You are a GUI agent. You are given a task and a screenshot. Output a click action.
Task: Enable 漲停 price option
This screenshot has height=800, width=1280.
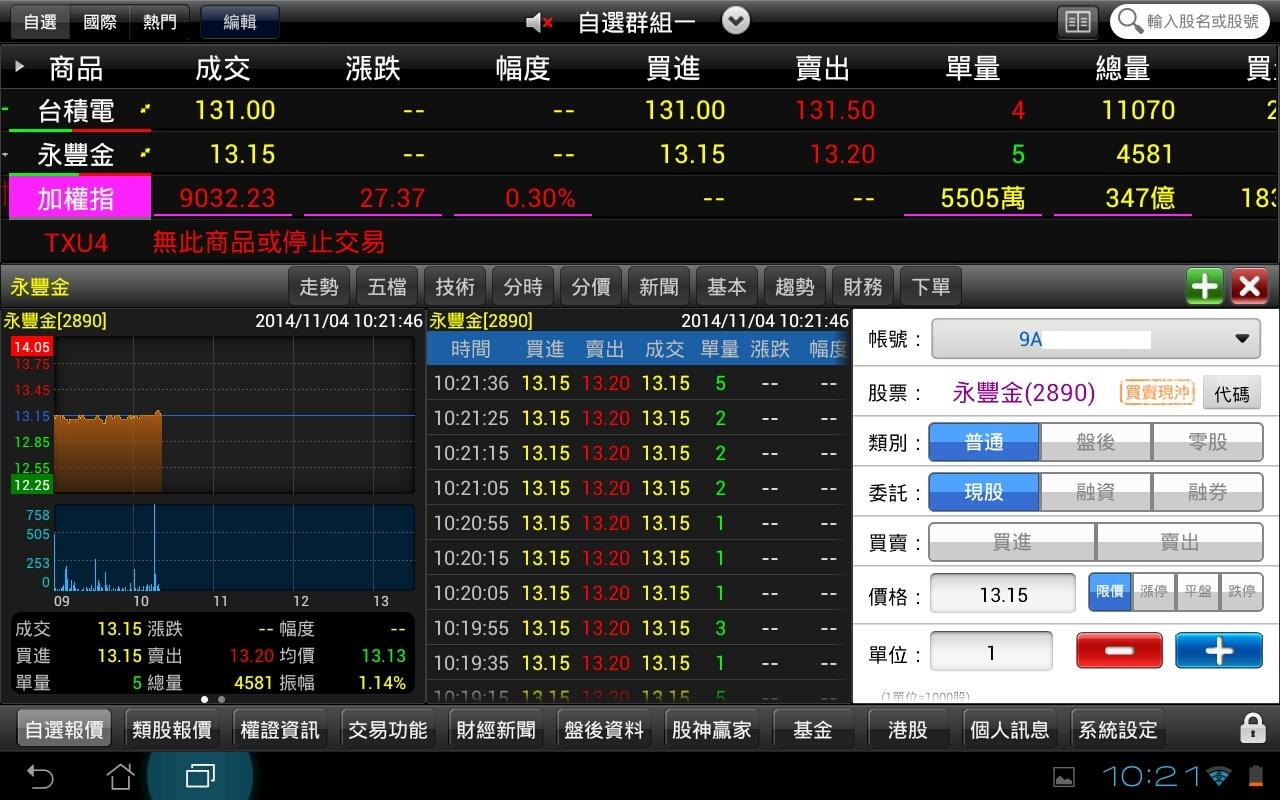(1153, 592)
